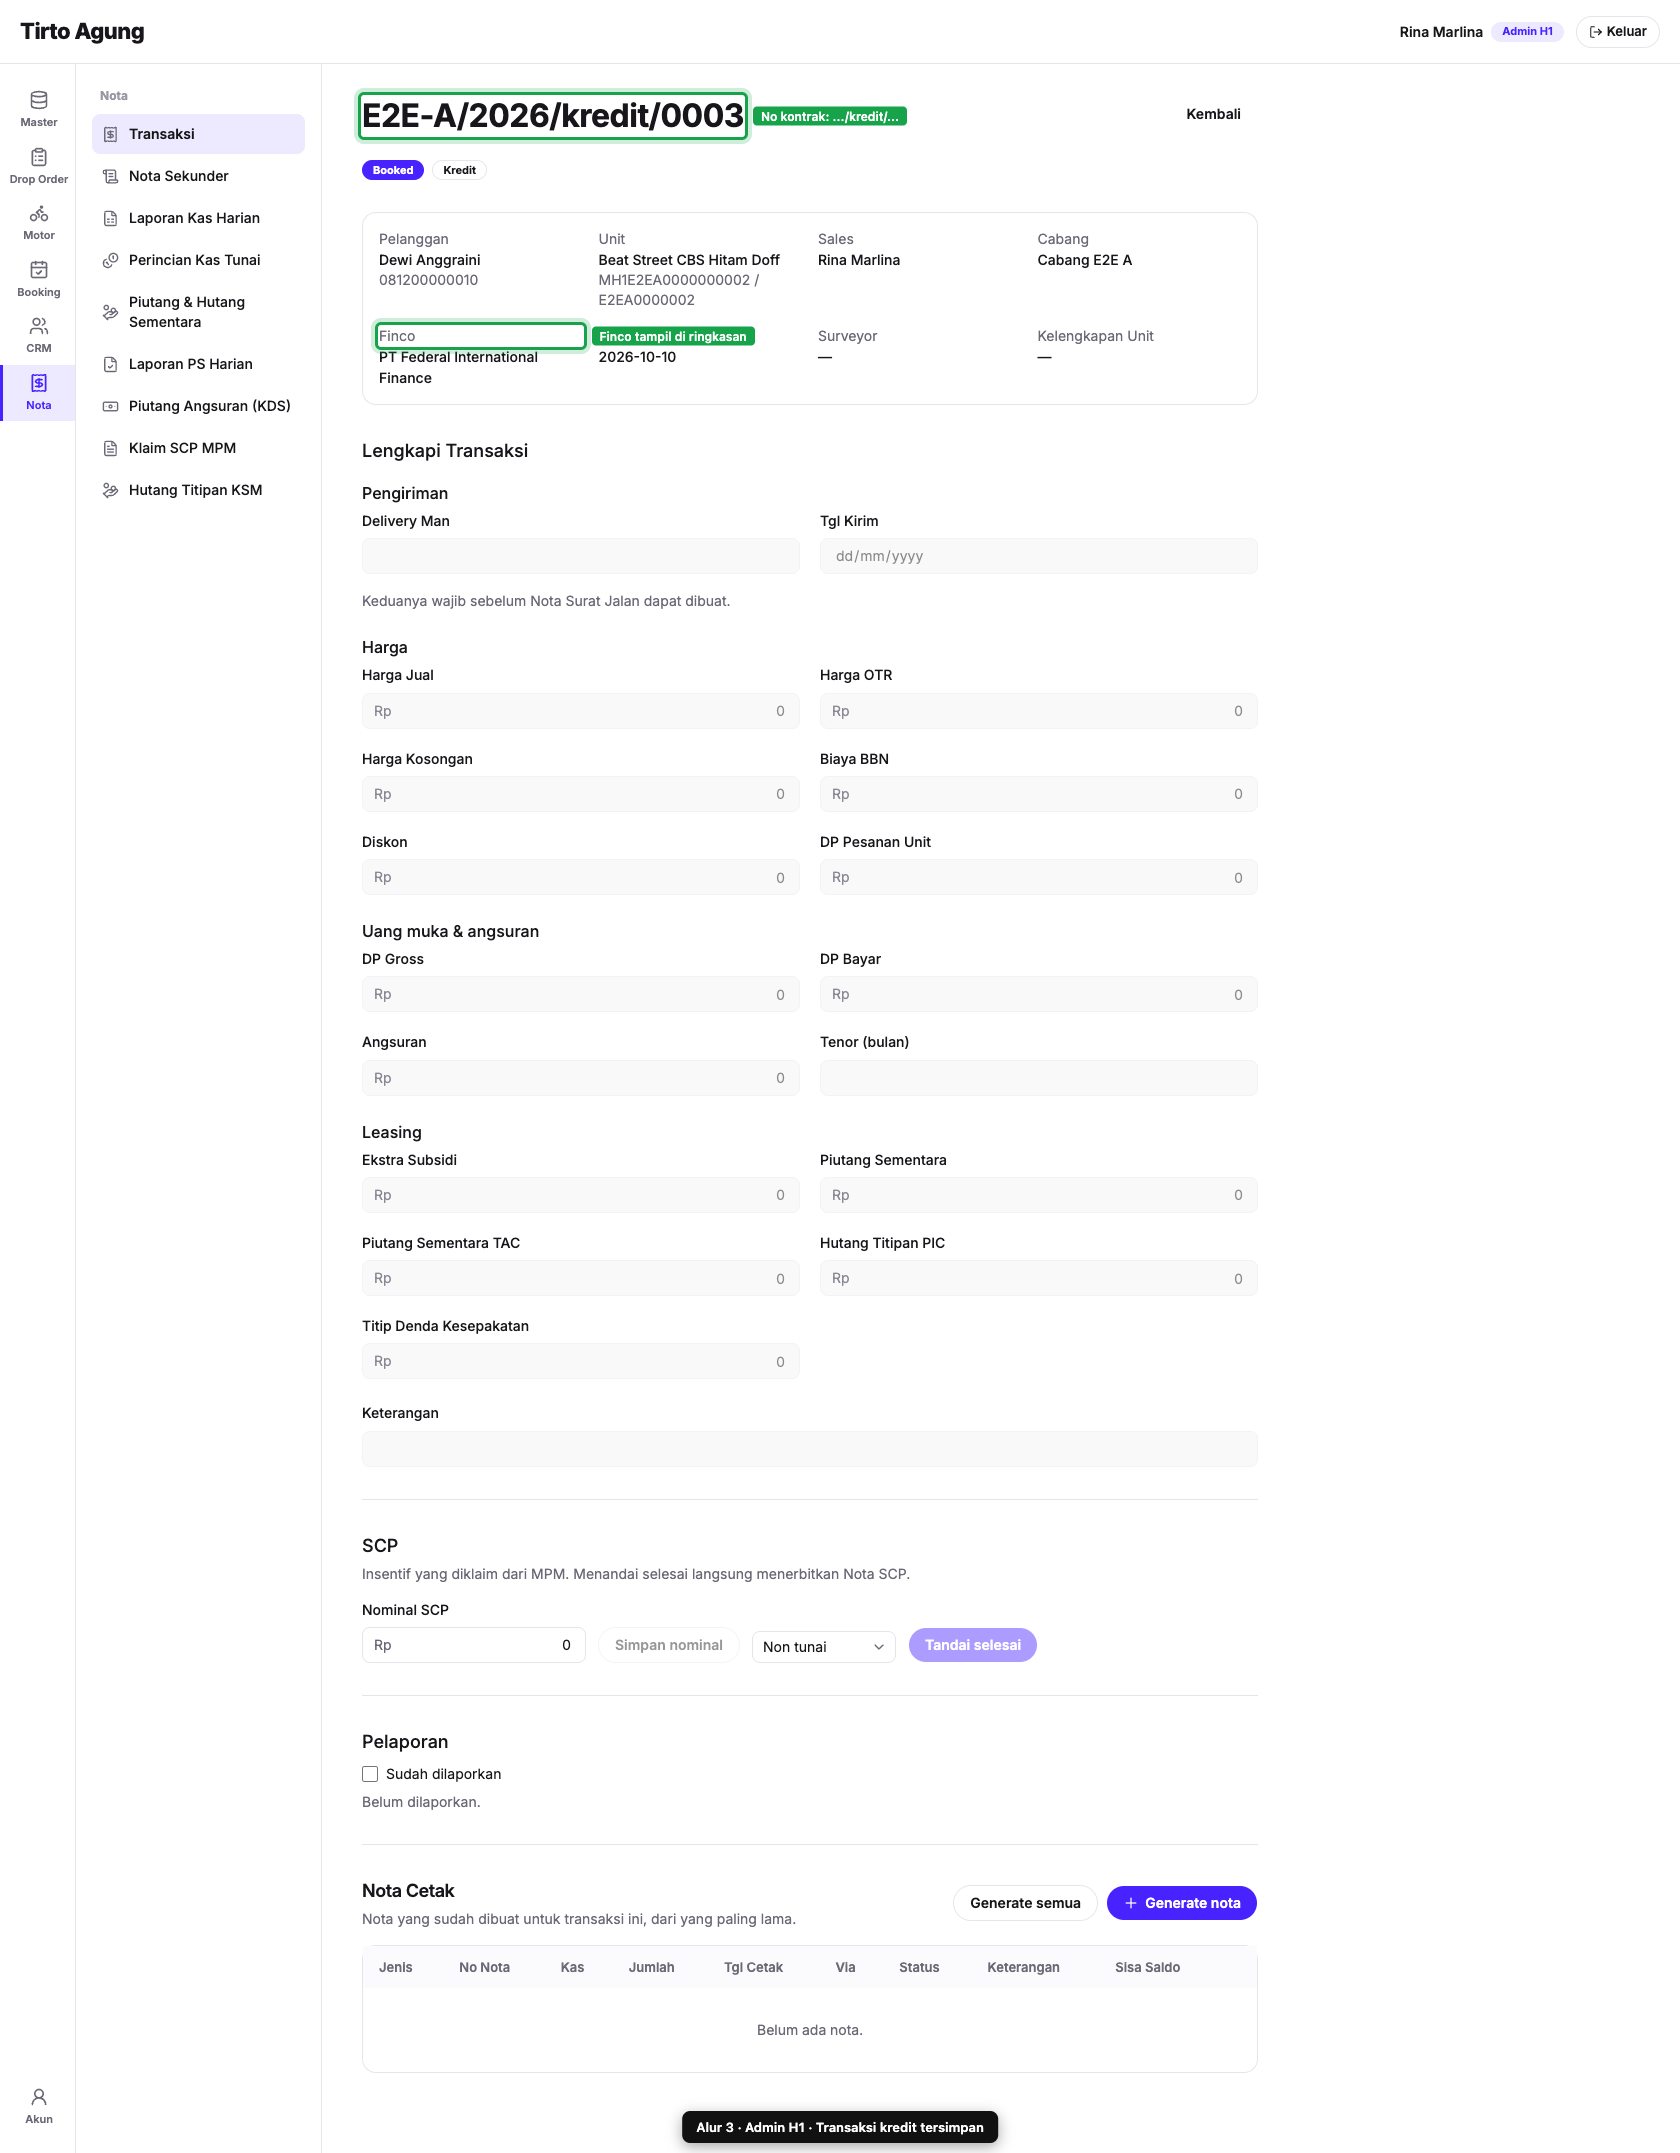Click the Laporan Kas Harian icon
Image resolution: width=1680 pixels, height=2153 pixels.
click(111, 218)
